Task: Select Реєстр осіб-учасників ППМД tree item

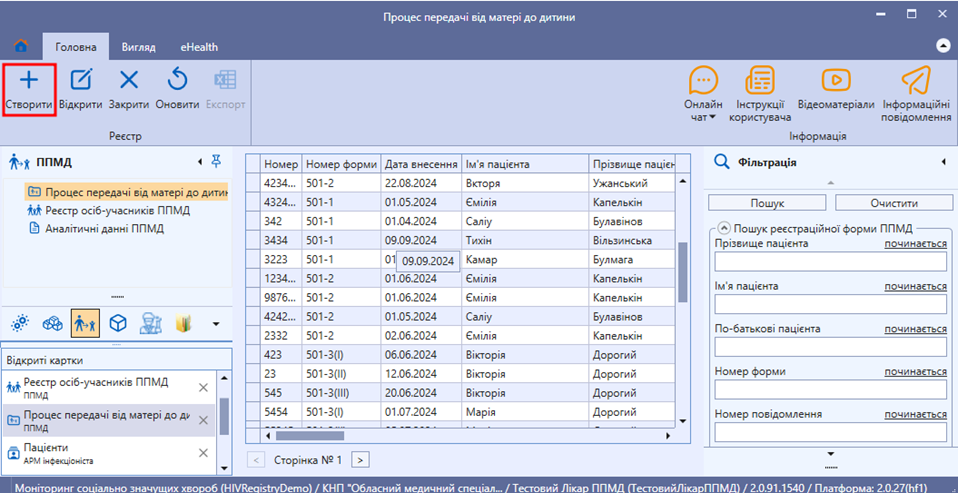Action: [x=109, y=211]
